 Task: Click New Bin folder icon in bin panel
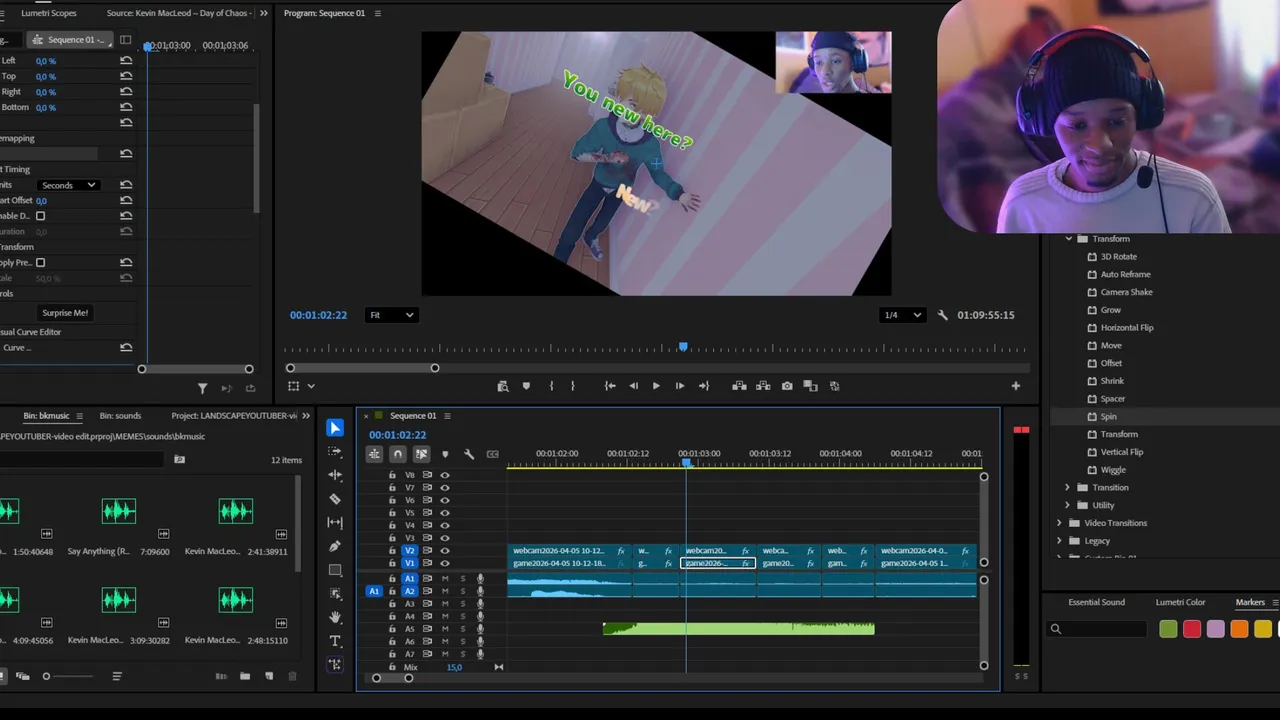[x=245, y=676]
